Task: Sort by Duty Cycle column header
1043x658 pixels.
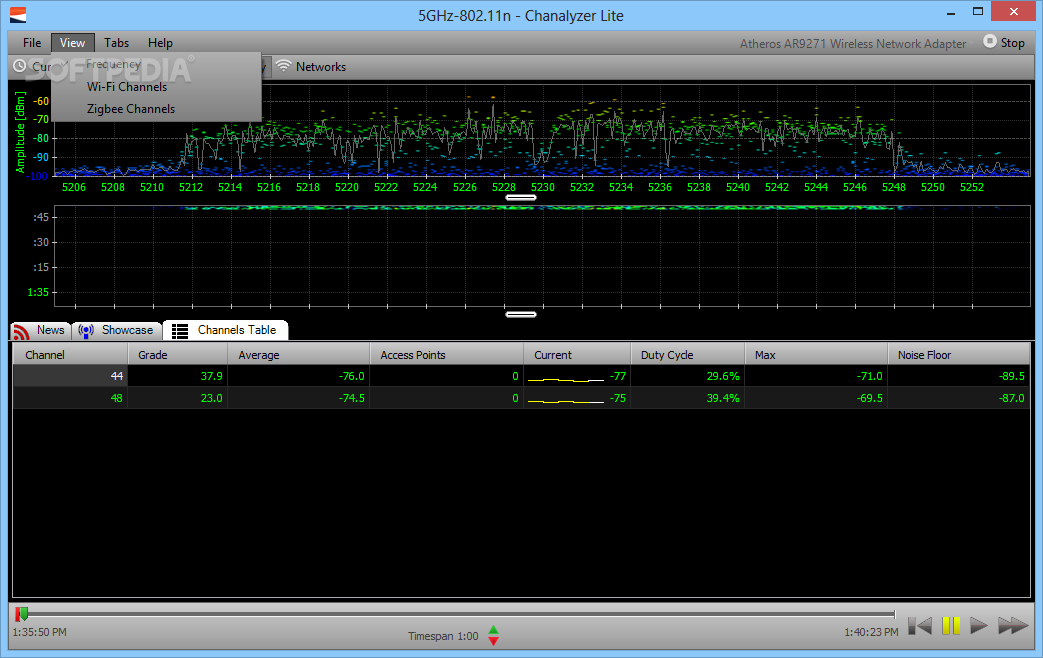Action: (x=687, y=355)
